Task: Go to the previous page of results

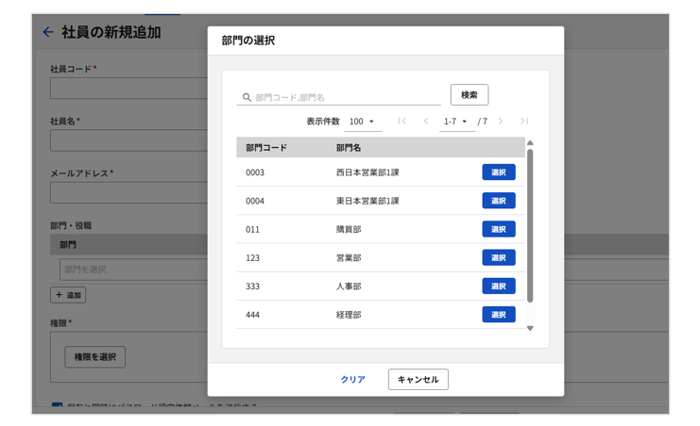Action: (x=426, y=121)
